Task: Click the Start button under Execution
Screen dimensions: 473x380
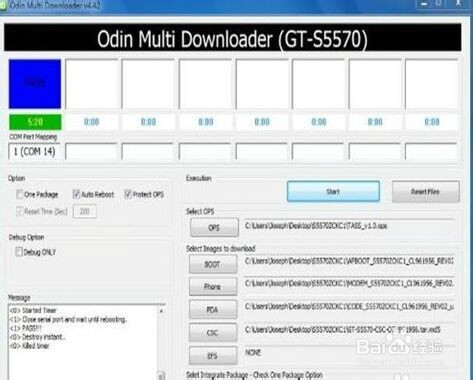Action: [333, 192]
